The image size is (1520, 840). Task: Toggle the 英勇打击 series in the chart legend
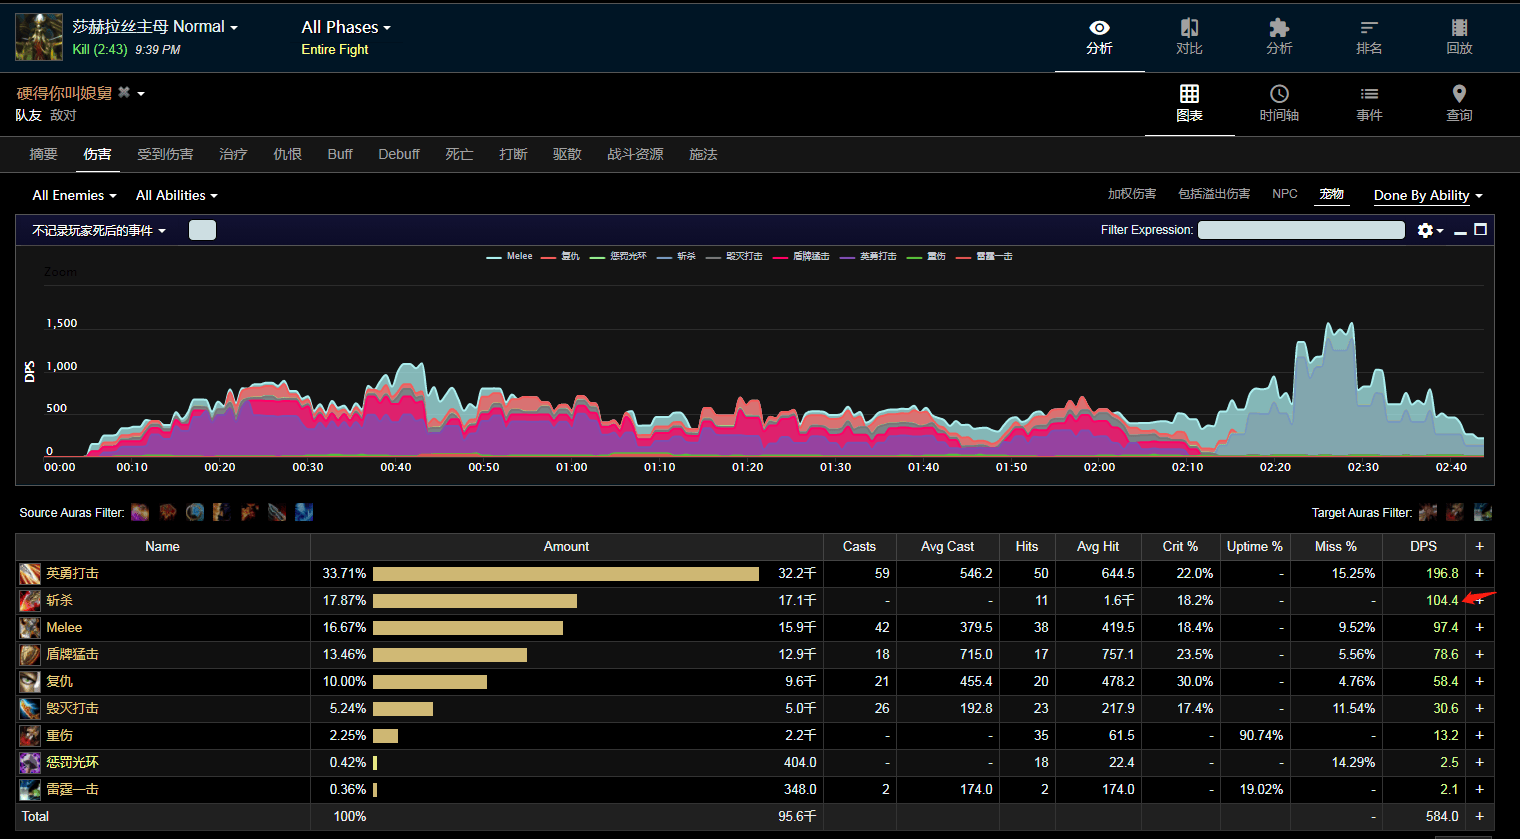pyautogui.click(x=868, y=257)
